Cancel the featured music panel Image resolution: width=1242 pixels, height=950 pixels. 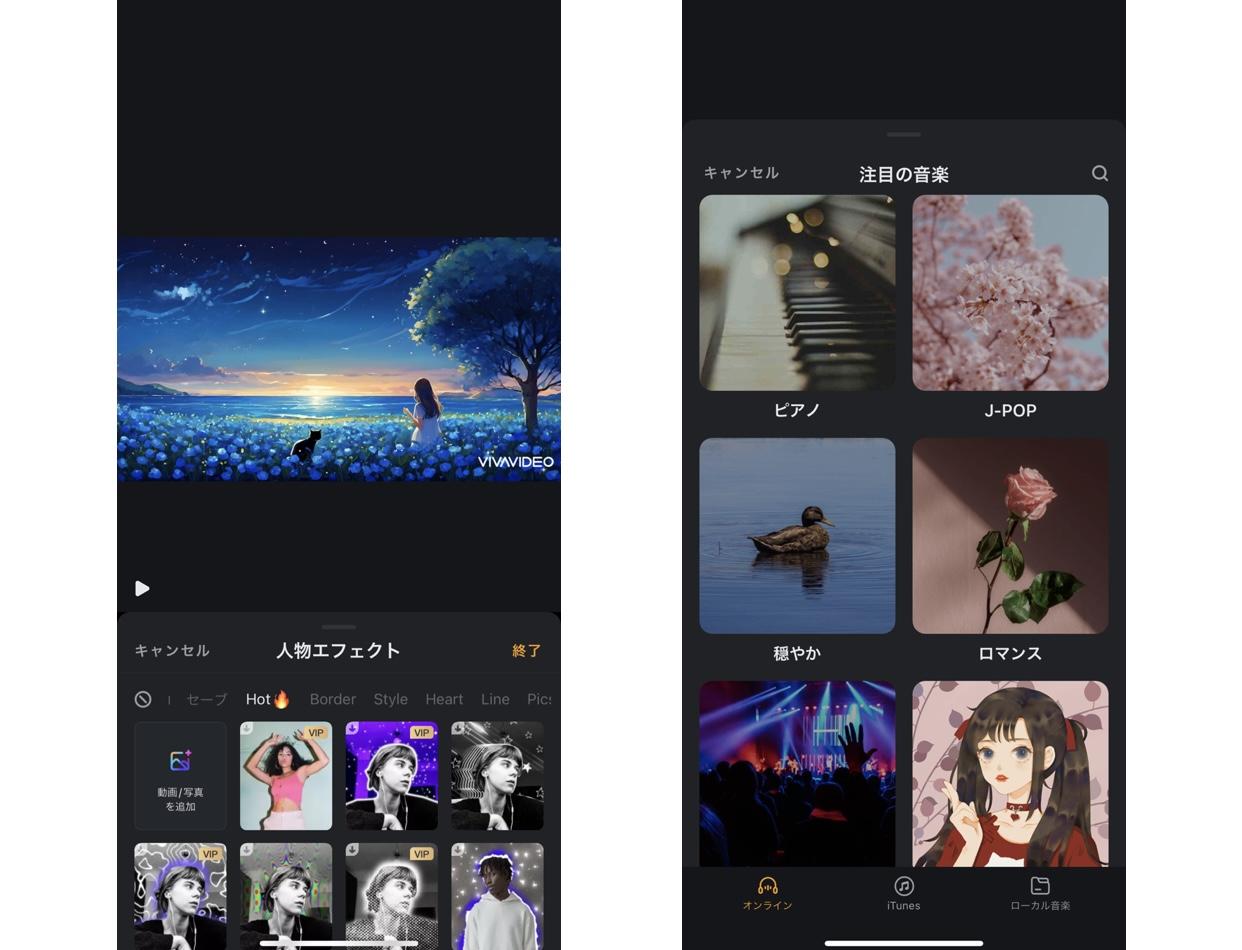[x=741, y=173]
